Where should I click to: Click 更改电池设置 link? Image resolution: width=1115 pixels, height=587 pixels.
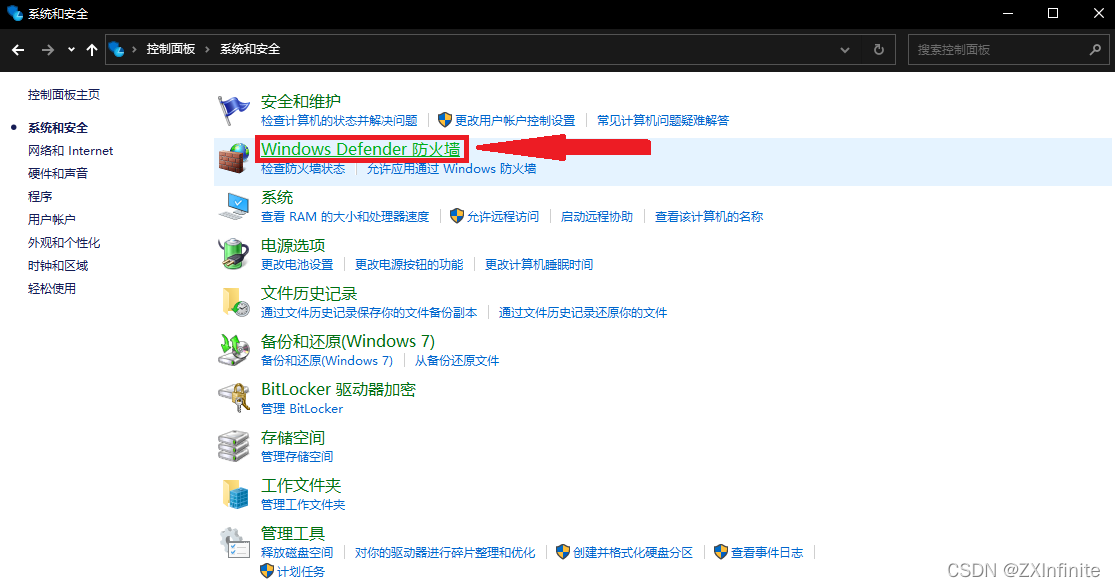(297, 265)
